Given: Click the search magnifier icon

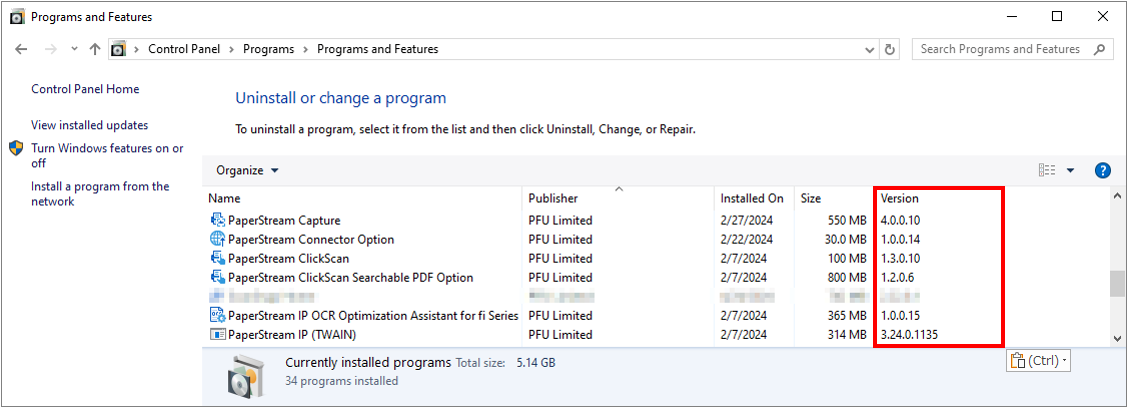Looking at the screenshot, I should coord(1099,50).
